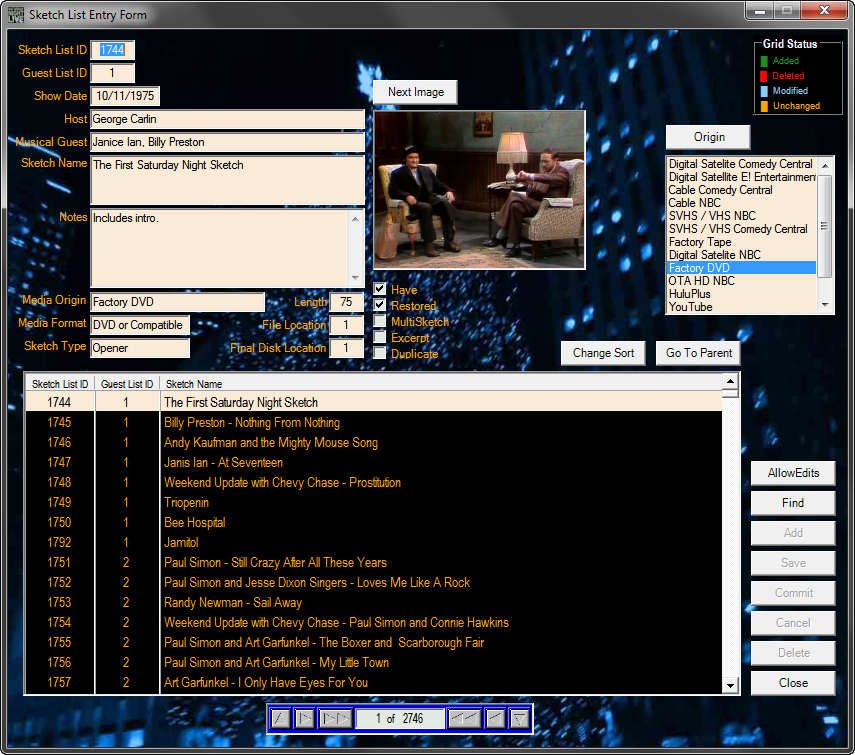This screenshot has width=855, height=755.
Task: Go to previous record with single left arrow
Action: click(495, 718)
